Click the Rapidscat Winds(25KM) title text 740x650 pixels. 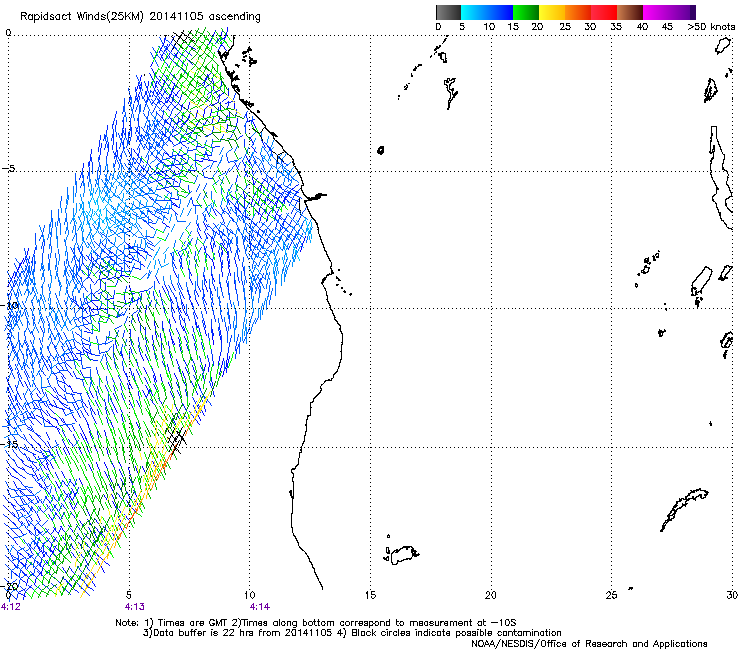point(140,17)
